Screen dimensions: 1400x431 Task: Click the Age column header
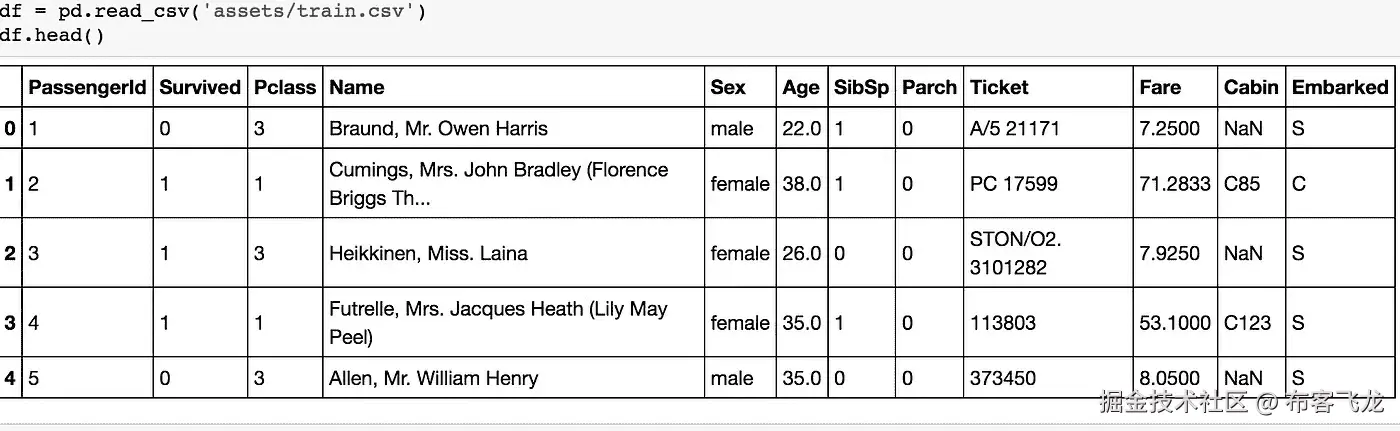(x=801, y=87)
